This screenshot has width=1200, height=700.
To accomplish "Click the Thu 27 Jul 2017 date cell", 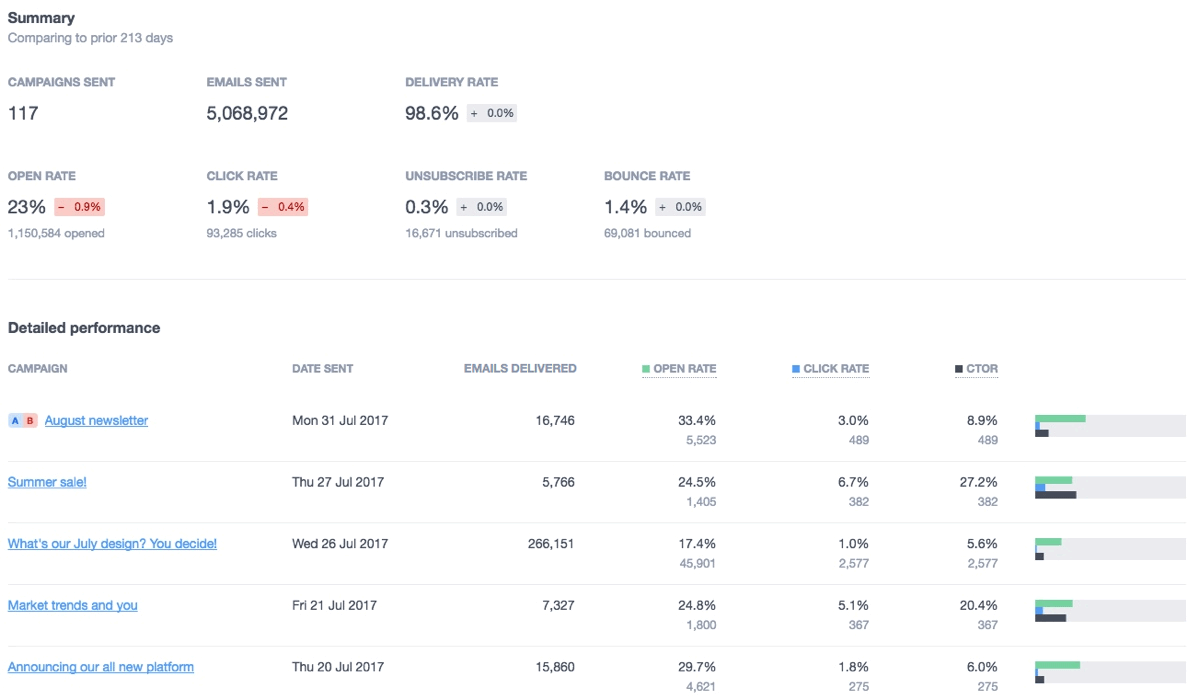I will pos(338,482).
